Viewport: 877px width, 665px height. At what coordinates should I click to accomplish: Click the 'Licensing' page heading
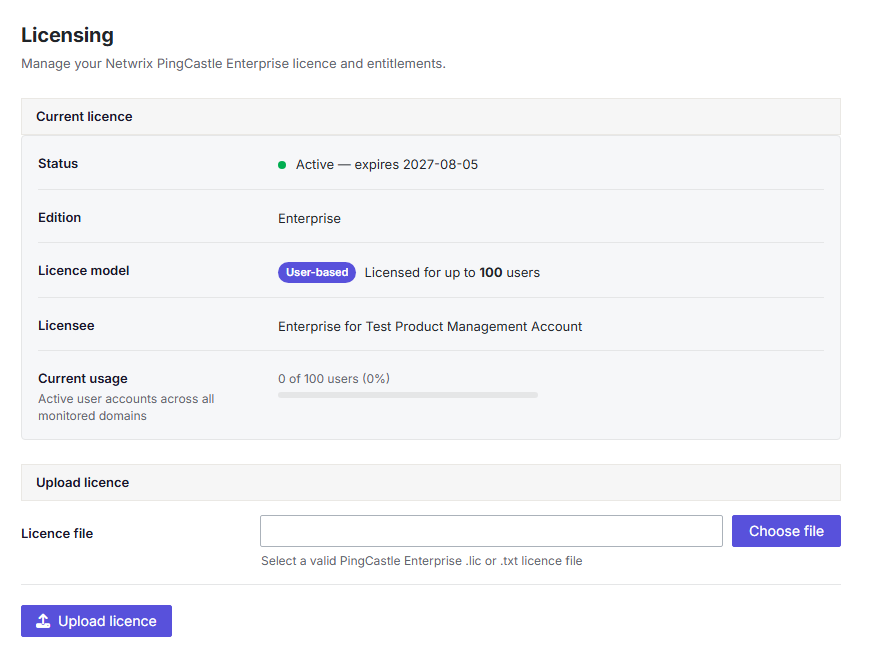click(x=68, y=35)
